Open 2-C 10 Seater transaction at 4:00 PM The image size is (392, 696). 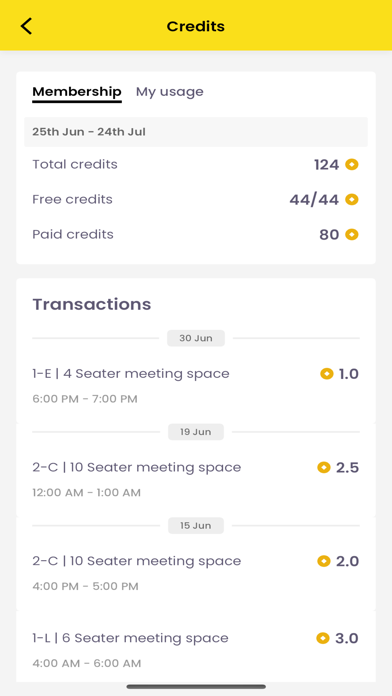[x=196, y=573]
